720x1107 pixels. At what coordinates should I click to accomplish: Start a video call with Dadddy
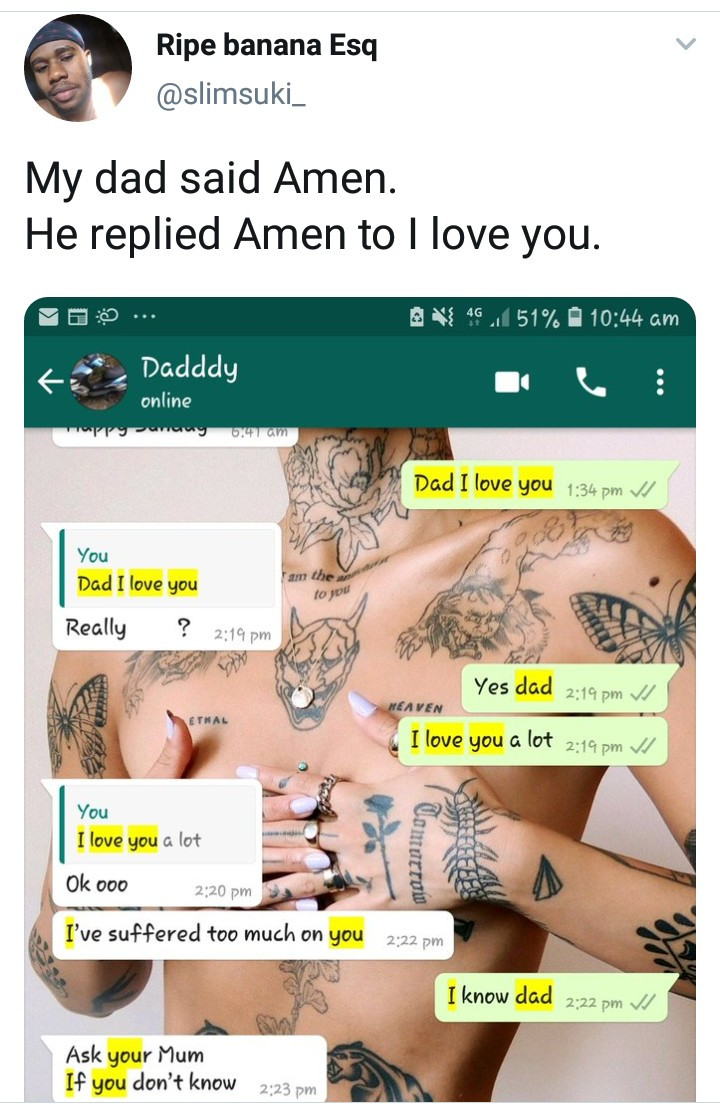pos(512,382)
